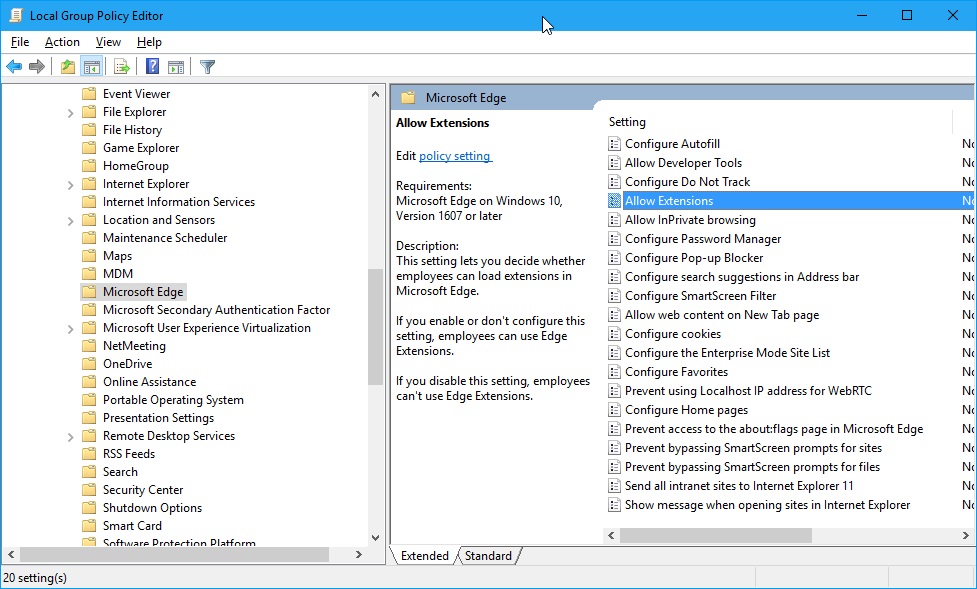Select Maps in the tree
The image size is (977, 589).
pos(117,256)
